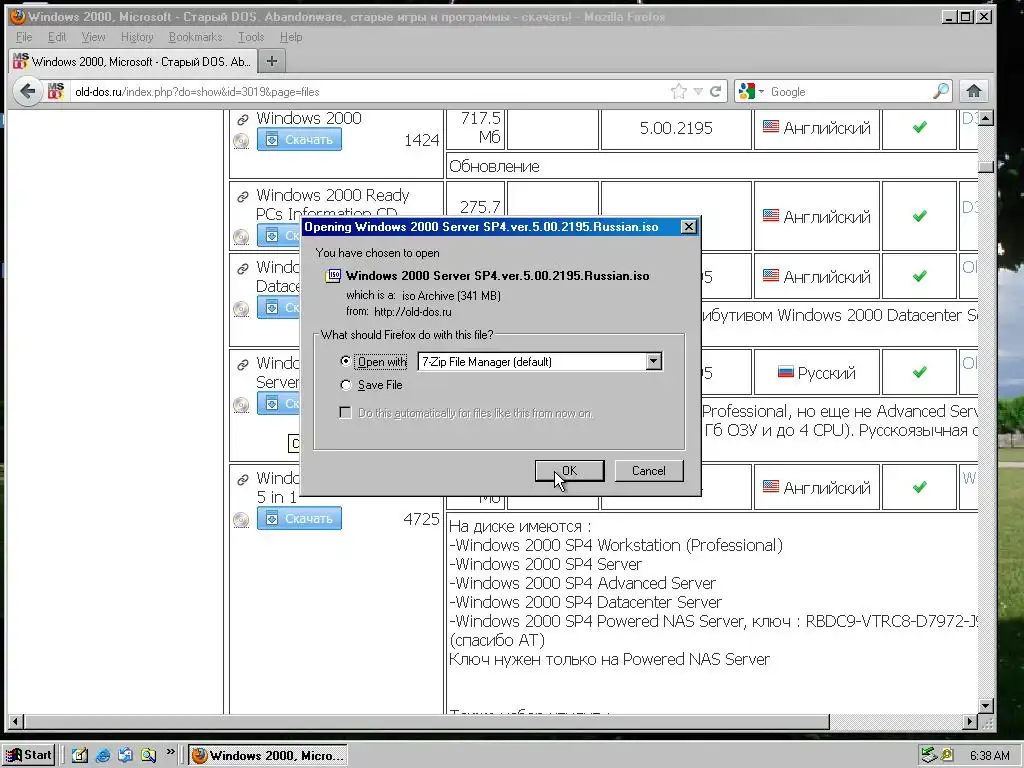
Task: Click the CD icon in 5 in 1 row
Action: pyautogui.click(x=241, y=520)
